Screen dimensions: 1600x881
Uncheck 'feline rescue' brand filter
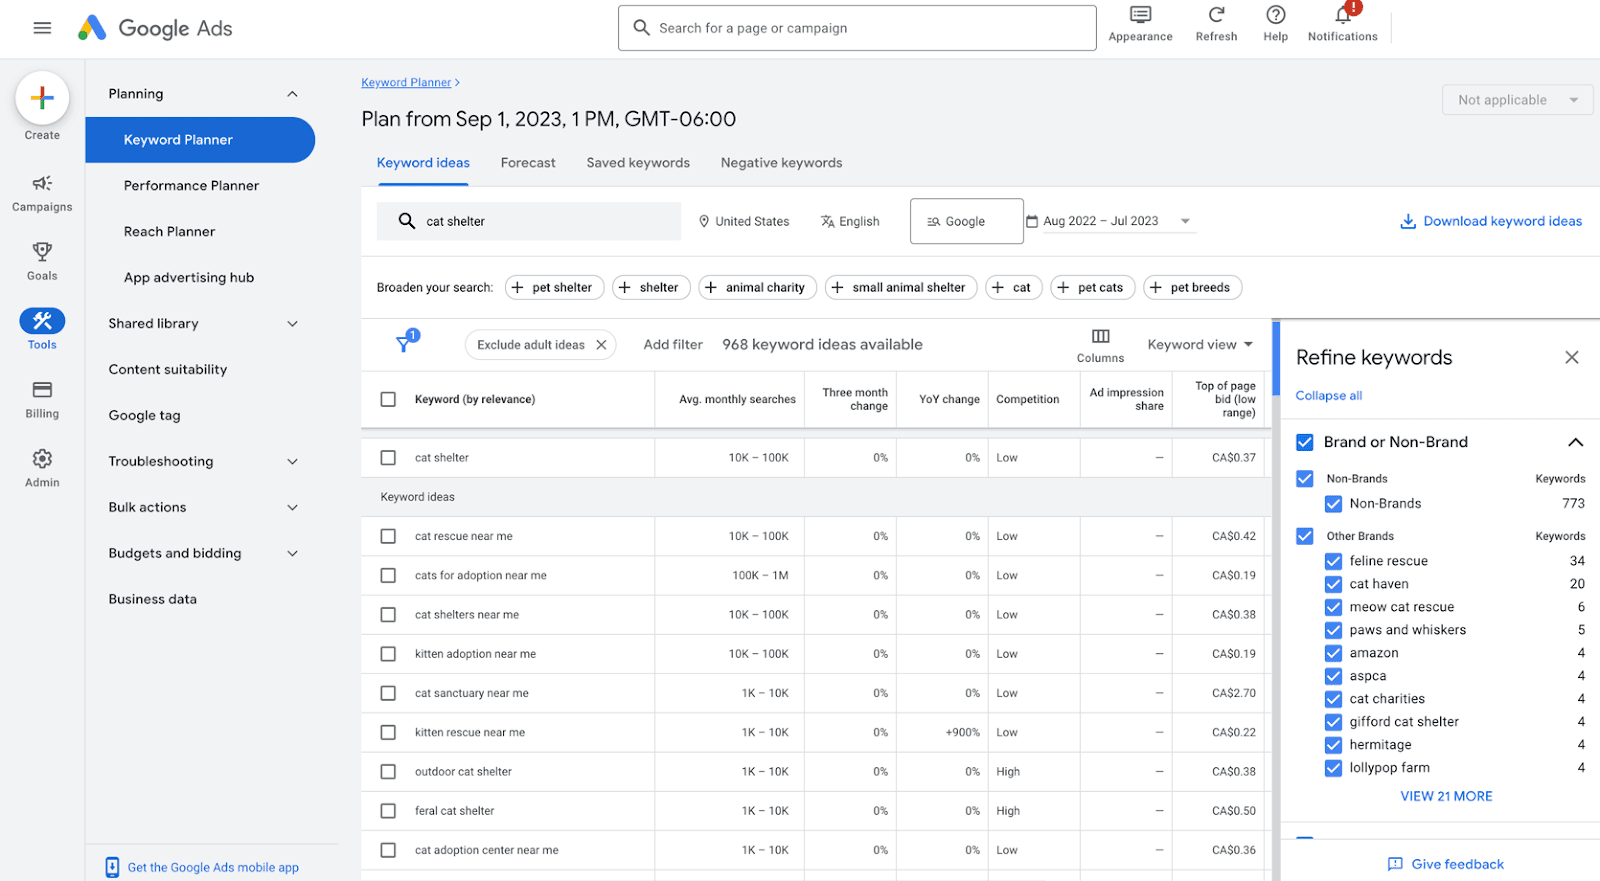(x=1333, y=561)
